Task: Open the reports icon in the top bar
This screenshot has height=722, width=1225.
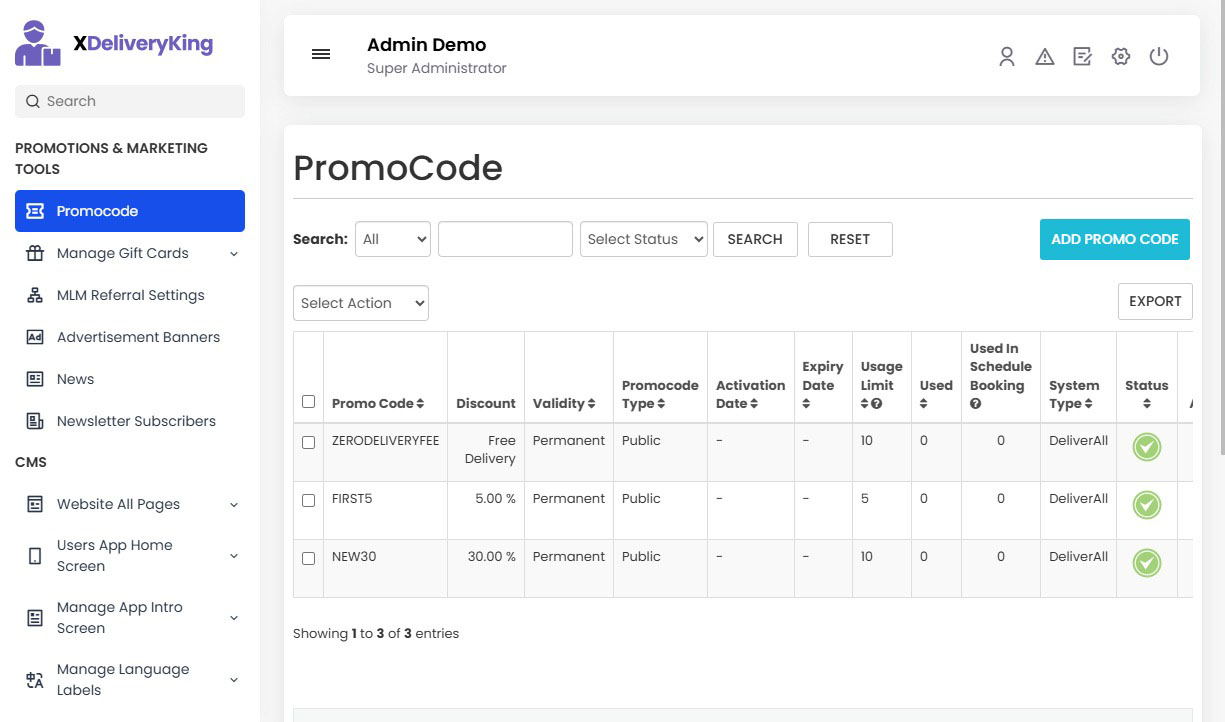Action: [1082, 57]
